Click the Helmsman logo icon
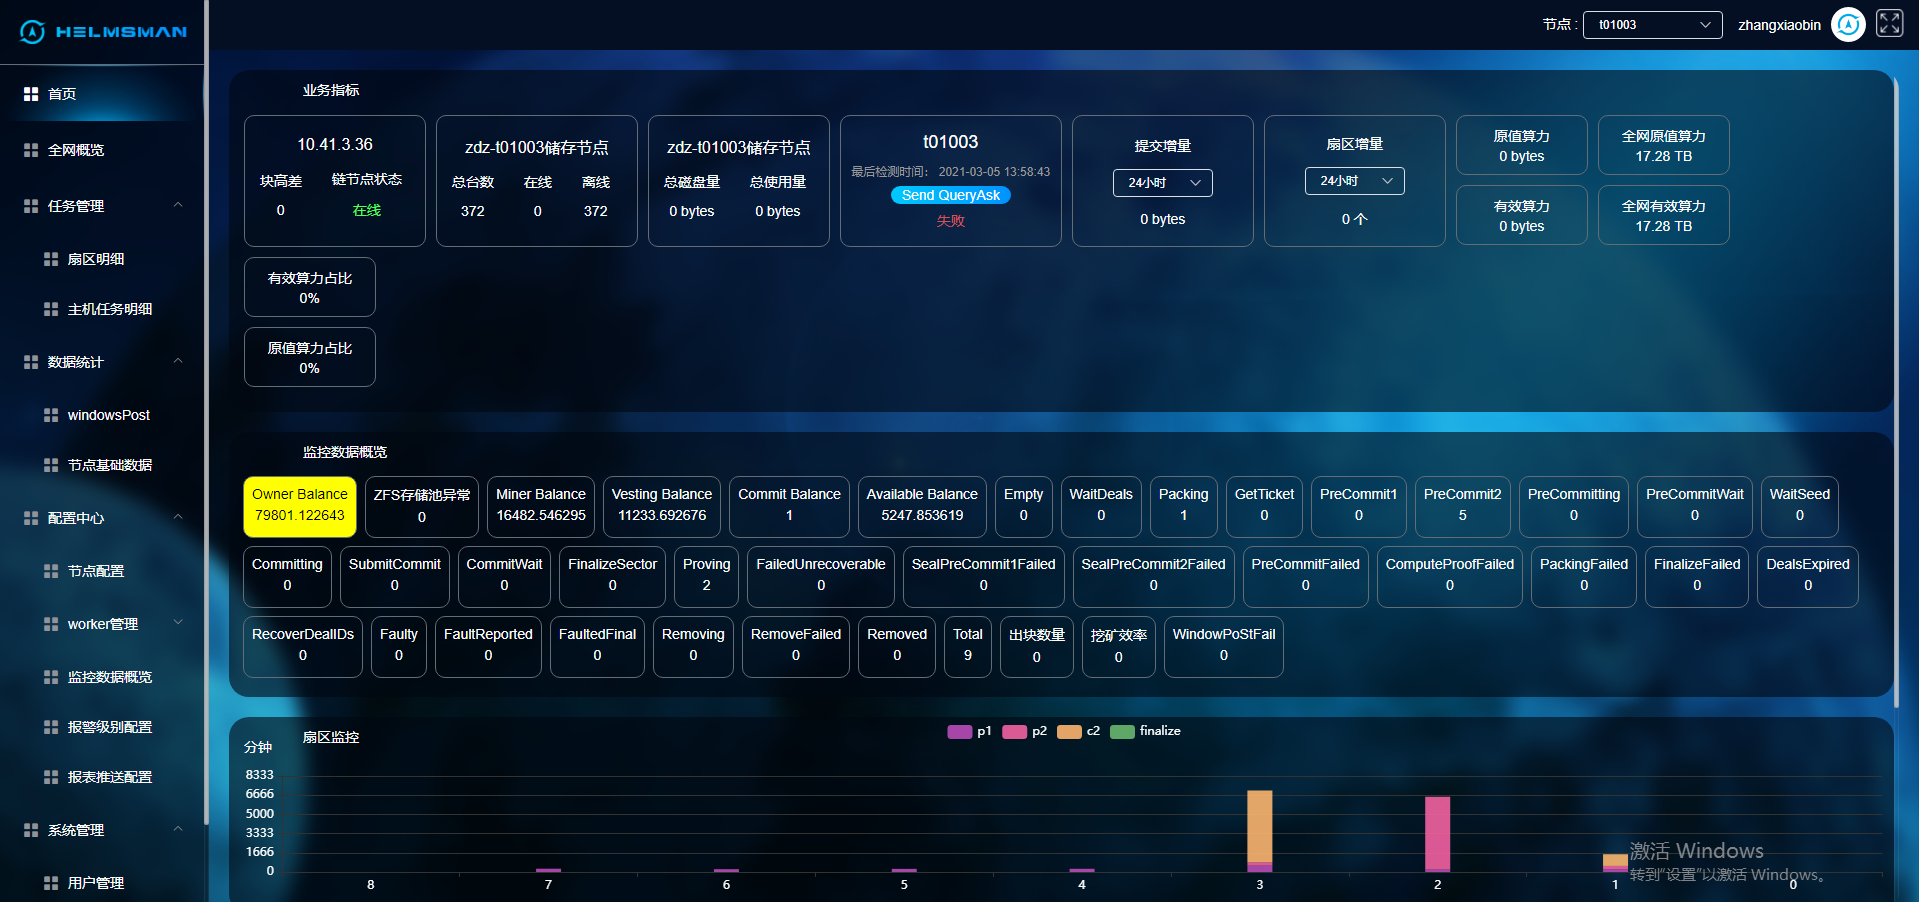Image resolution: width=1919 pixels, height=902 pixels. point(32,32)
